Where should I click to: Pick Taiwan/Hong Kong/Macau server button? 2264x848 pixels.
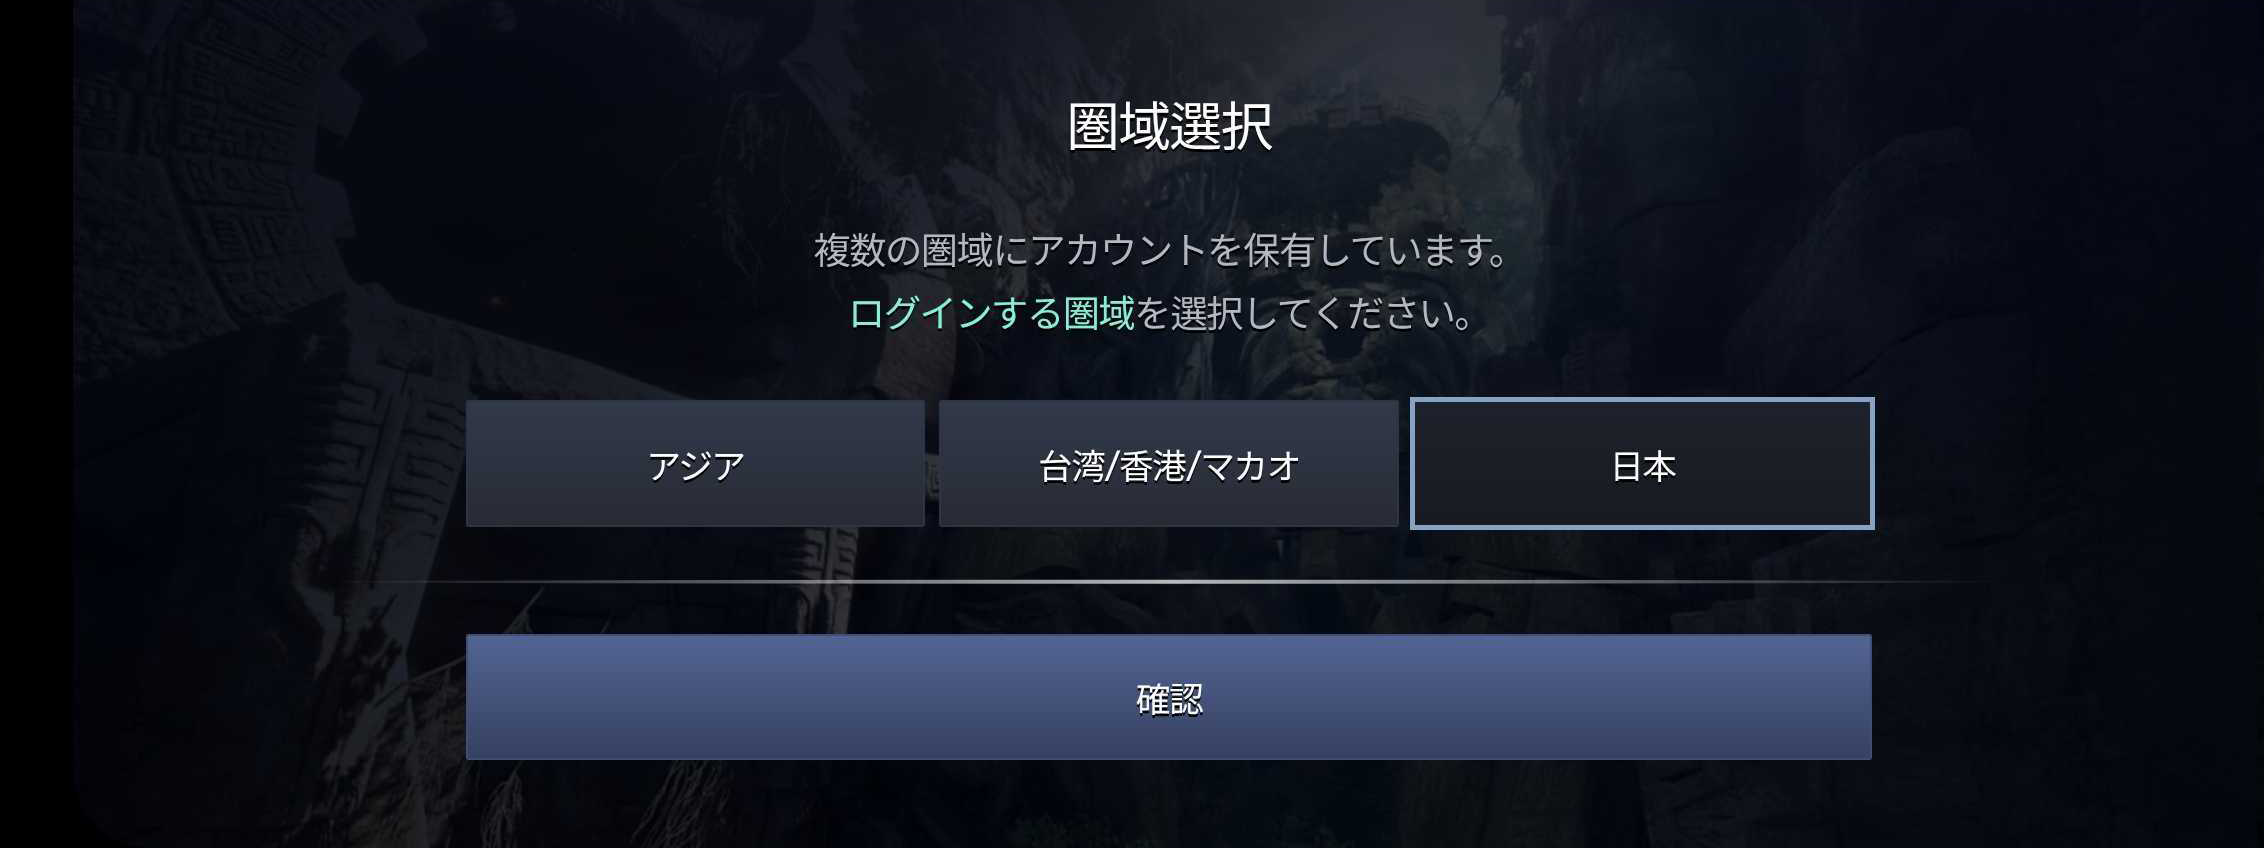coord(1168,464)
